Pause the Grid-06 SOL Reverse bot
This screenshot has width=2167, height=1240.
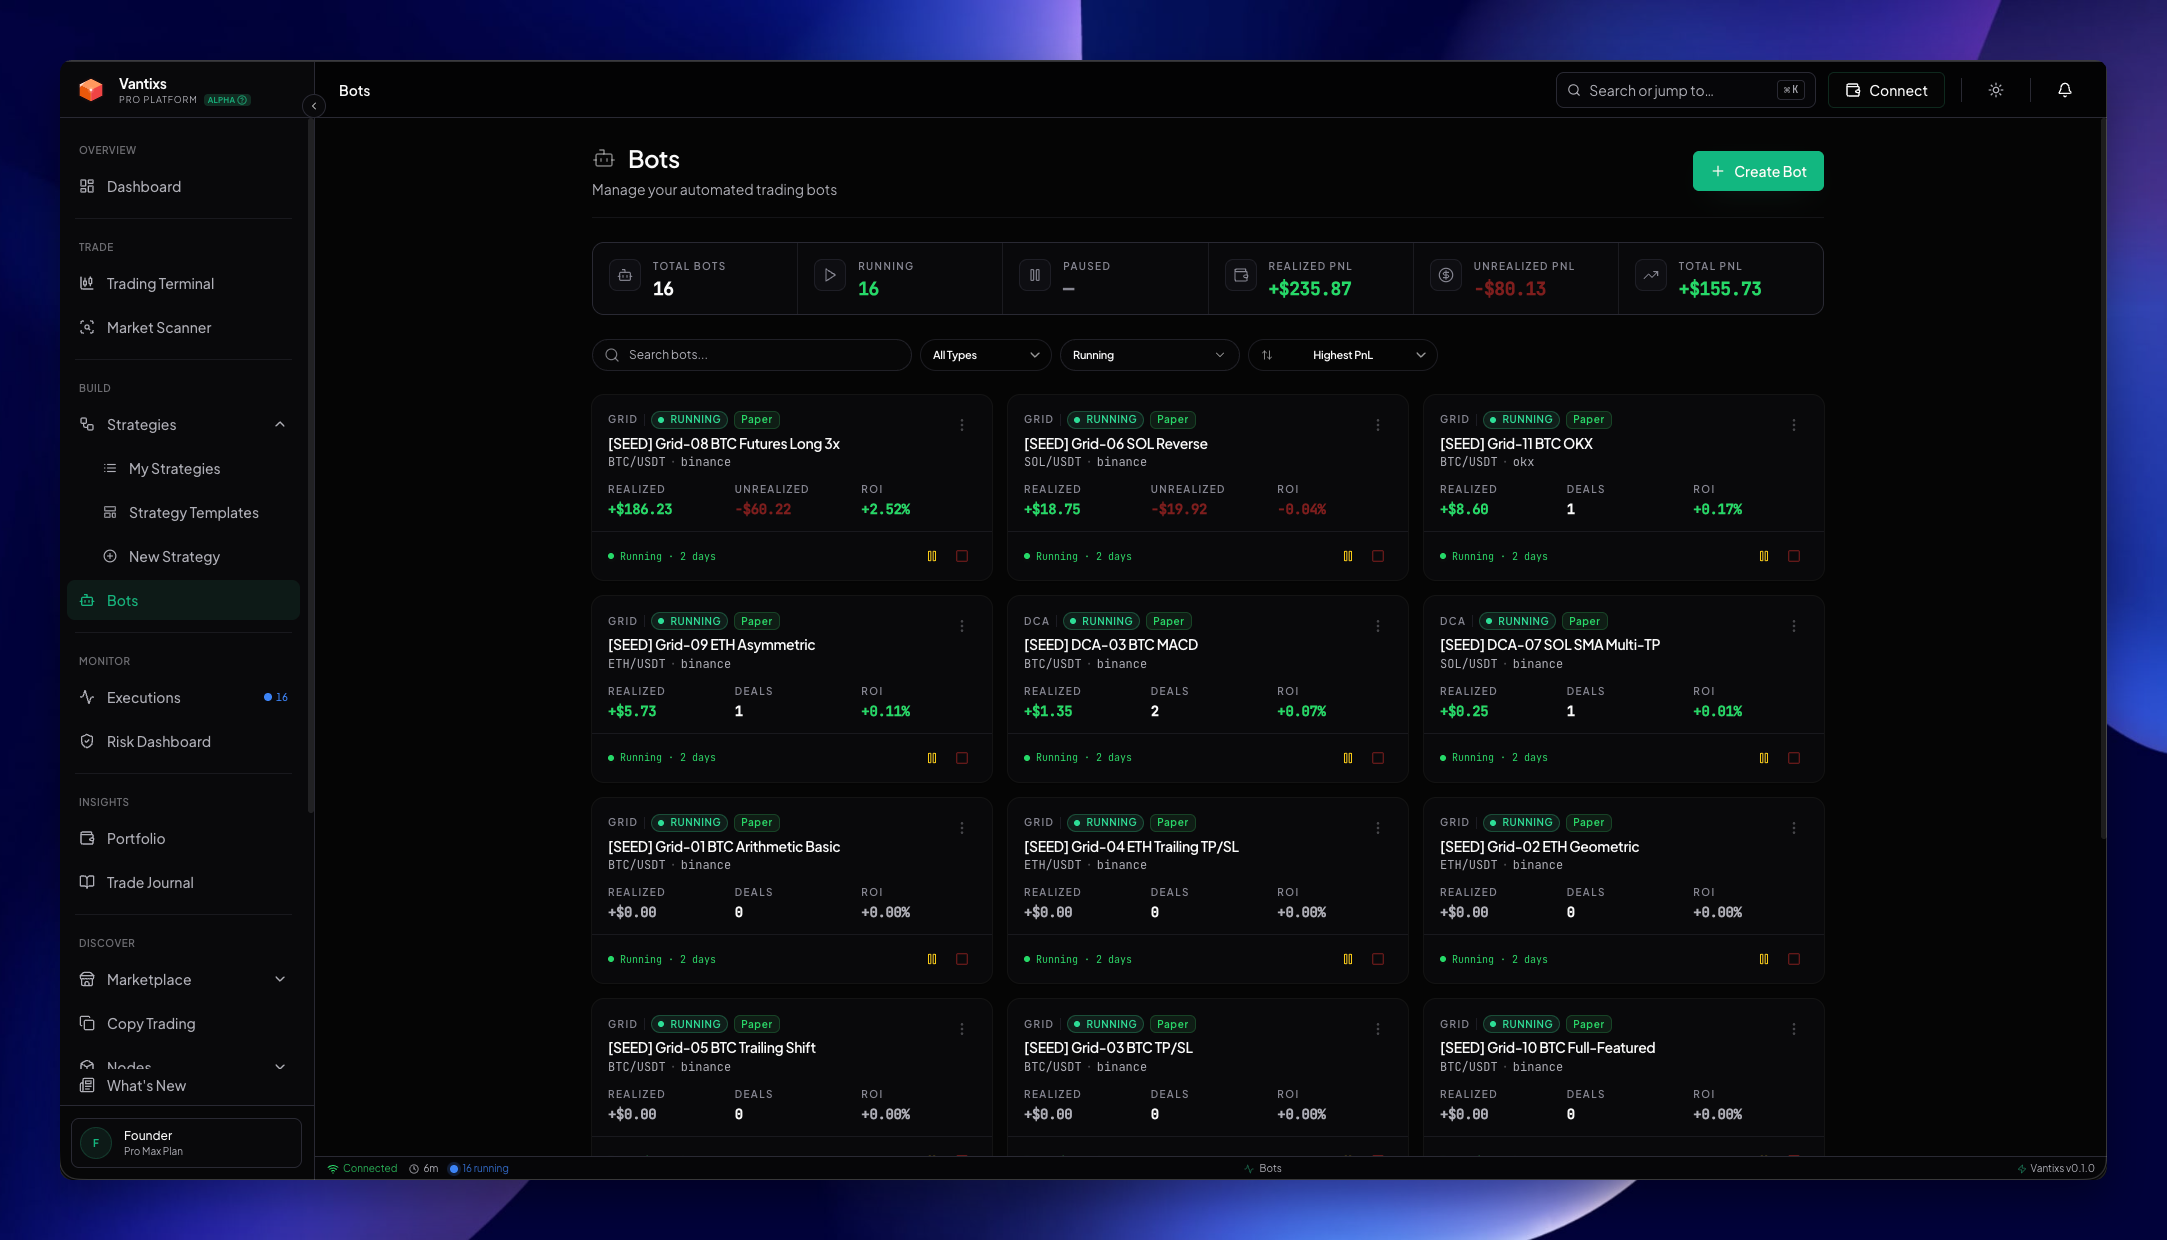click(x=1348, y=556)
